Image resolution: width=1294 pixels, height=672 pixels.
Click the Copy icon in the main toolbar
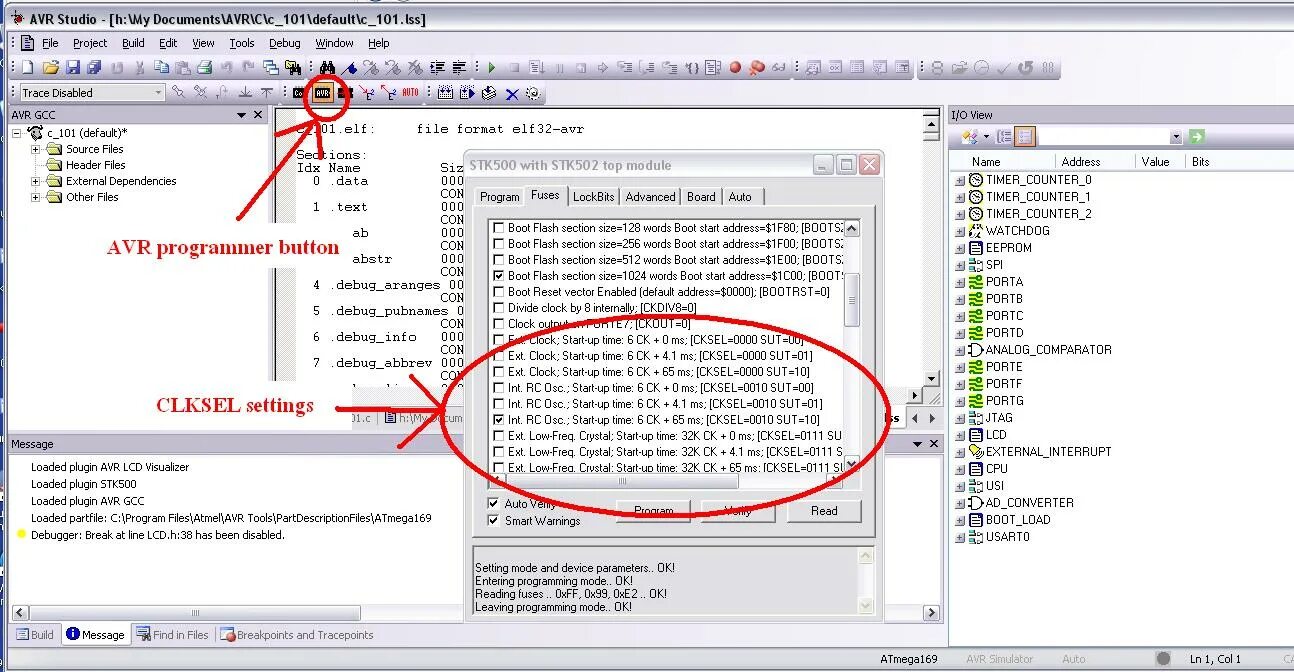(160, 68)
